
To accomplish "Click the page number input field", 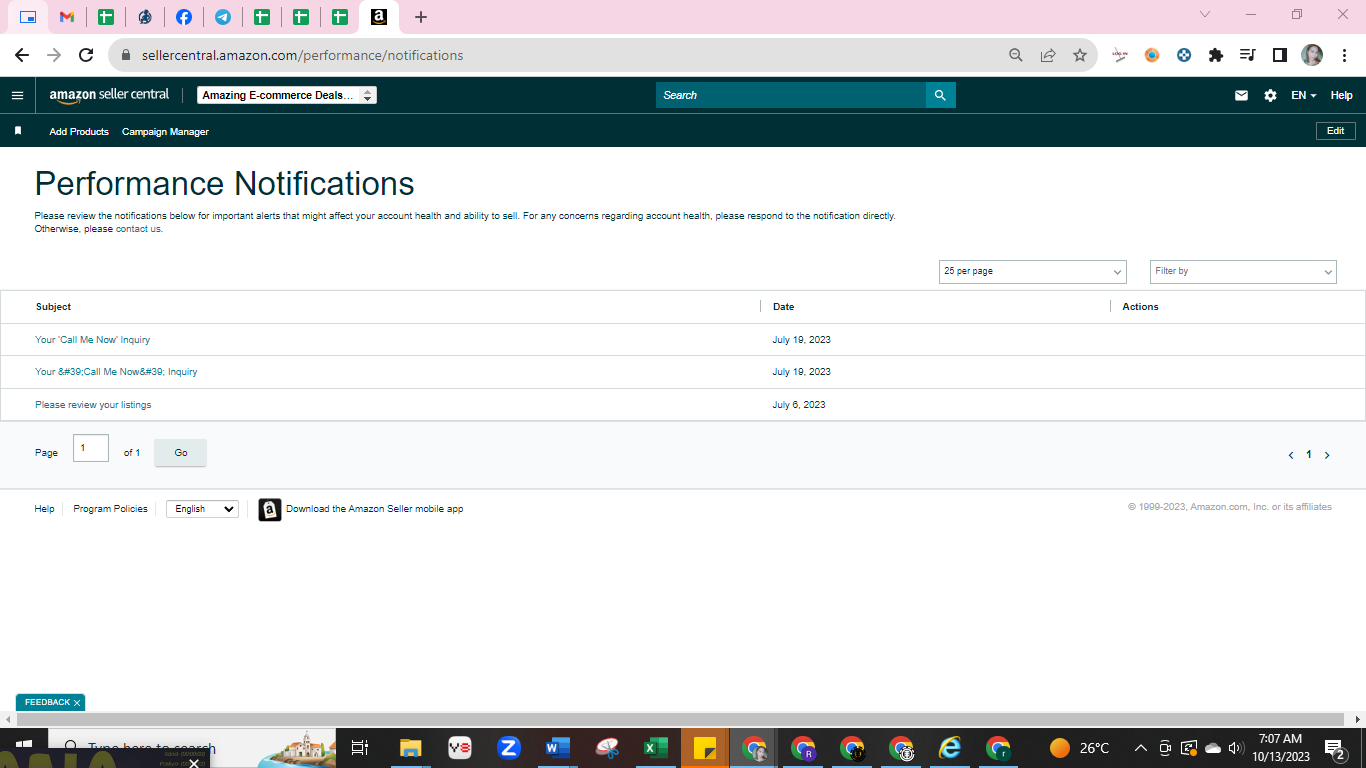I will (91, 448).
